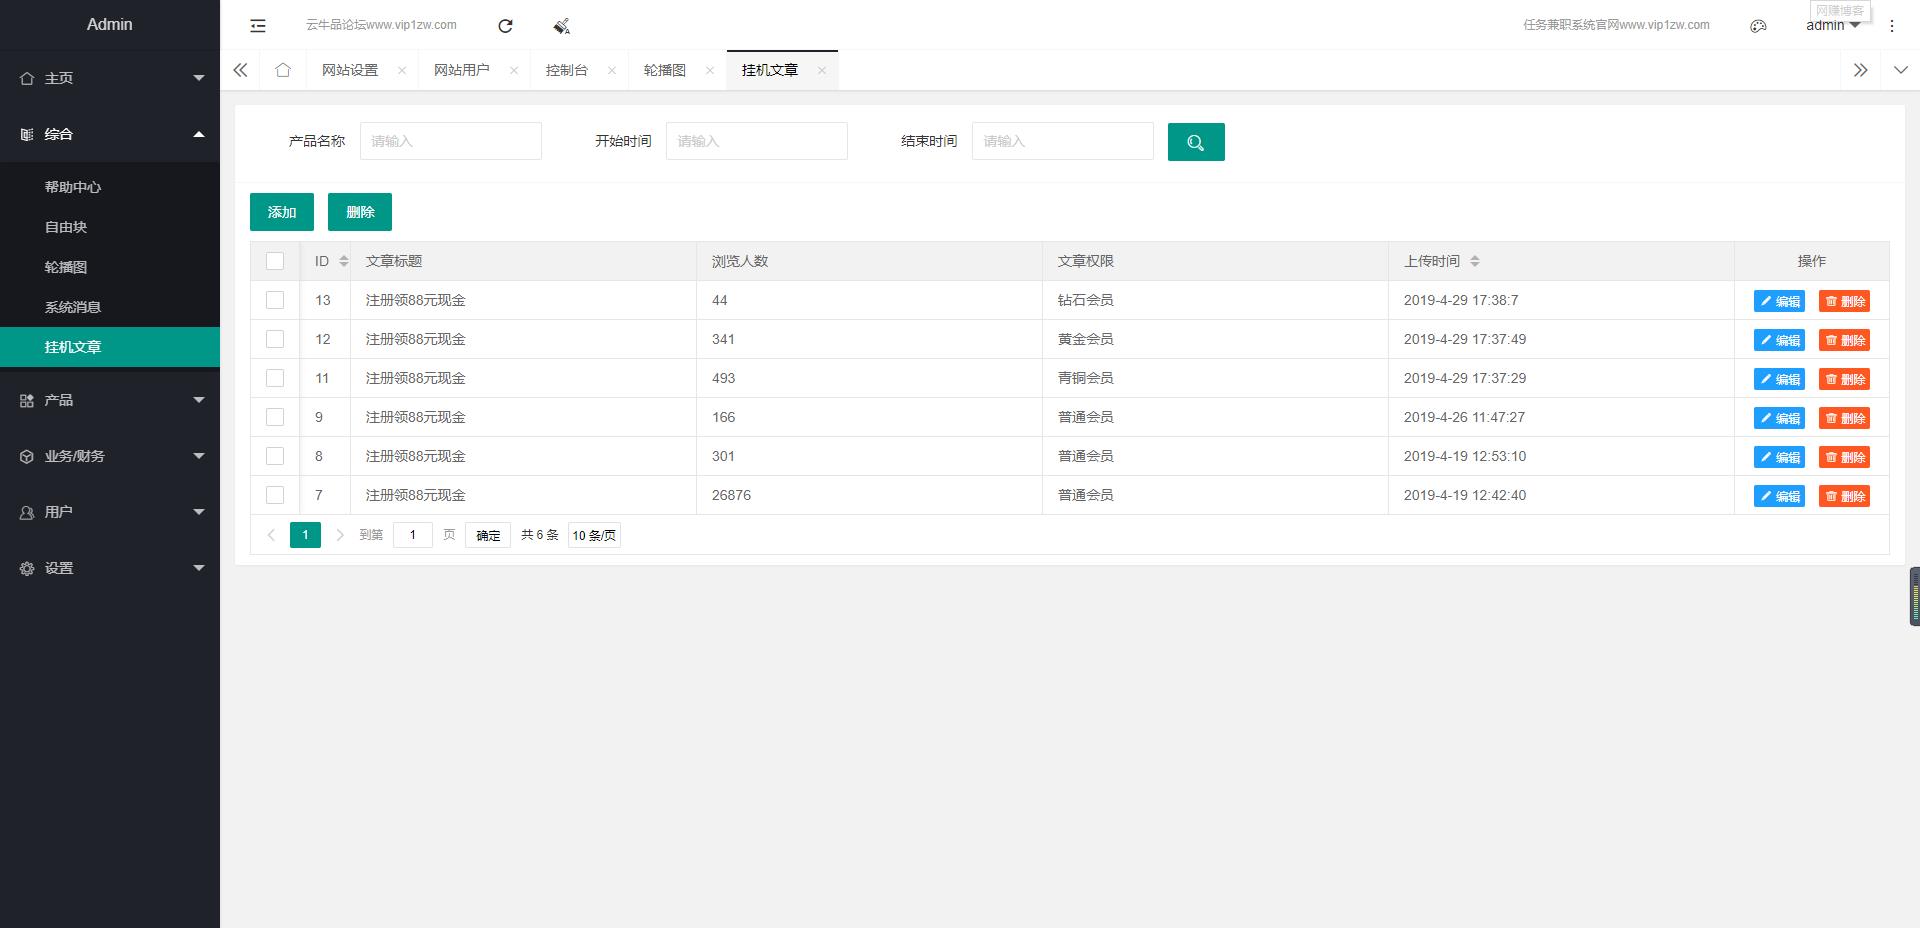Click the page number jump input
Image resolution: width=1920 pixels, height=928 pixels.
(413, 535)
